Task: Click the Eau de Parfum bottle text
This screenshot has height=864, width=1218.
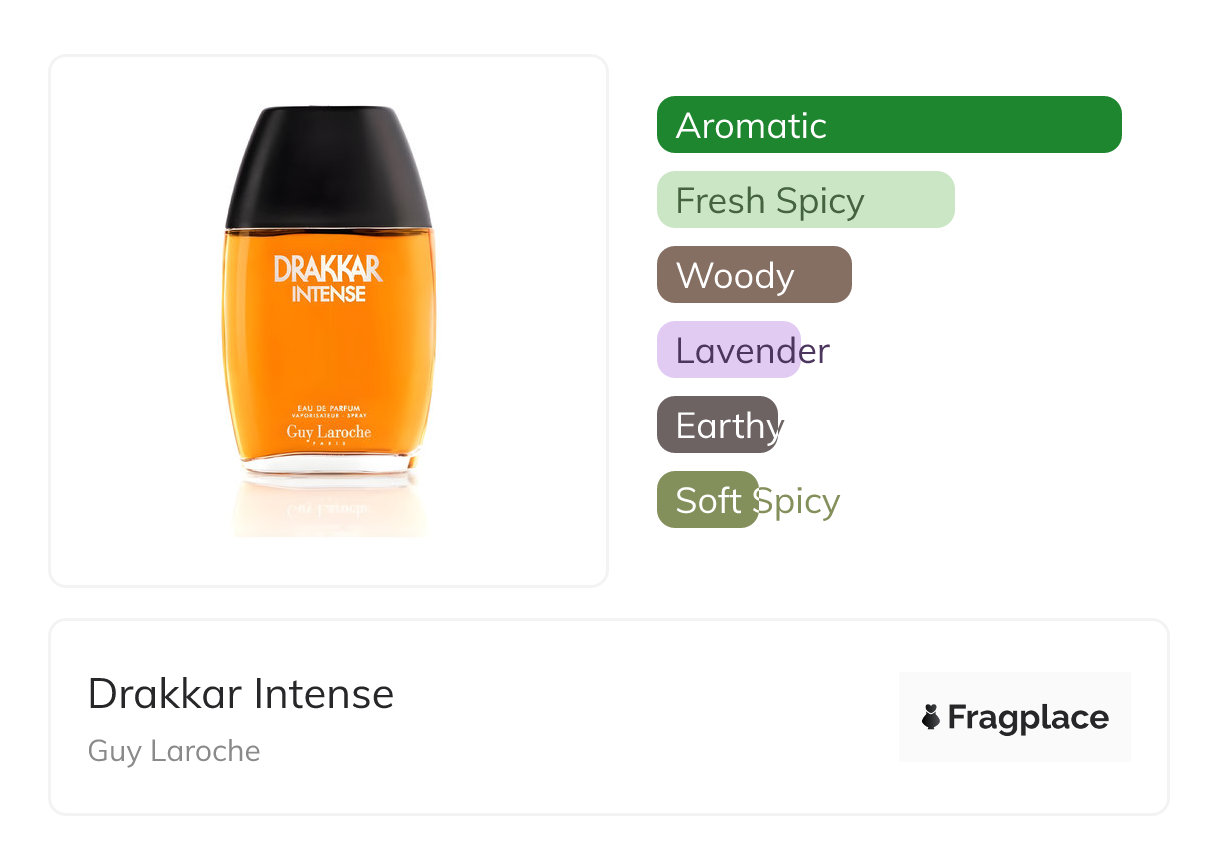Action: coord(329,408)
